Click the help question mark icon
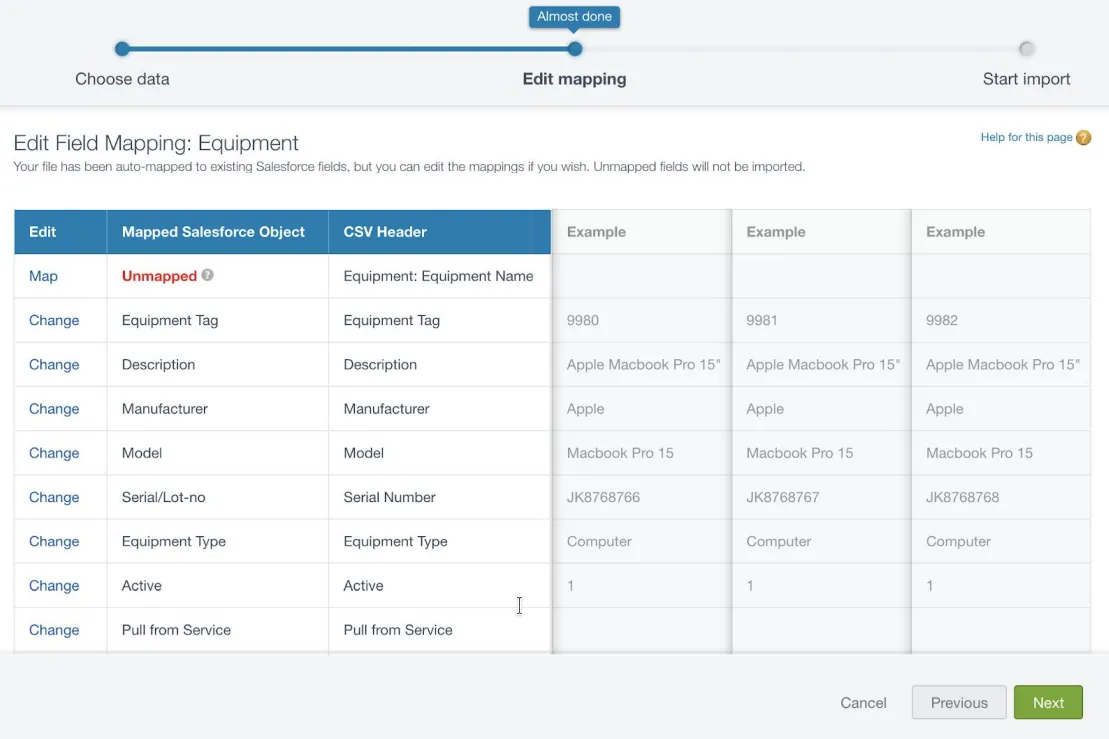This screenshot has height=739, width=1109. click(1083, 137)
